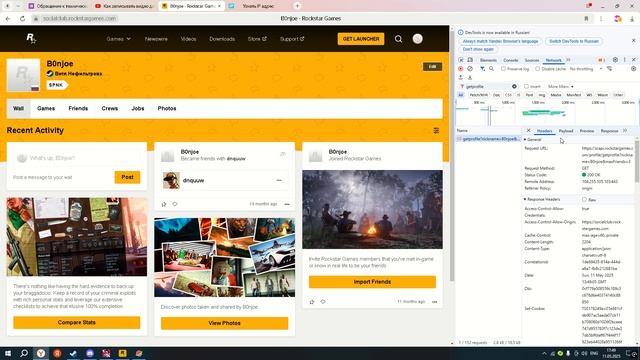Show more request detail tabs
This screenshot has height=360, width=640.
click(x=625, y=131)
